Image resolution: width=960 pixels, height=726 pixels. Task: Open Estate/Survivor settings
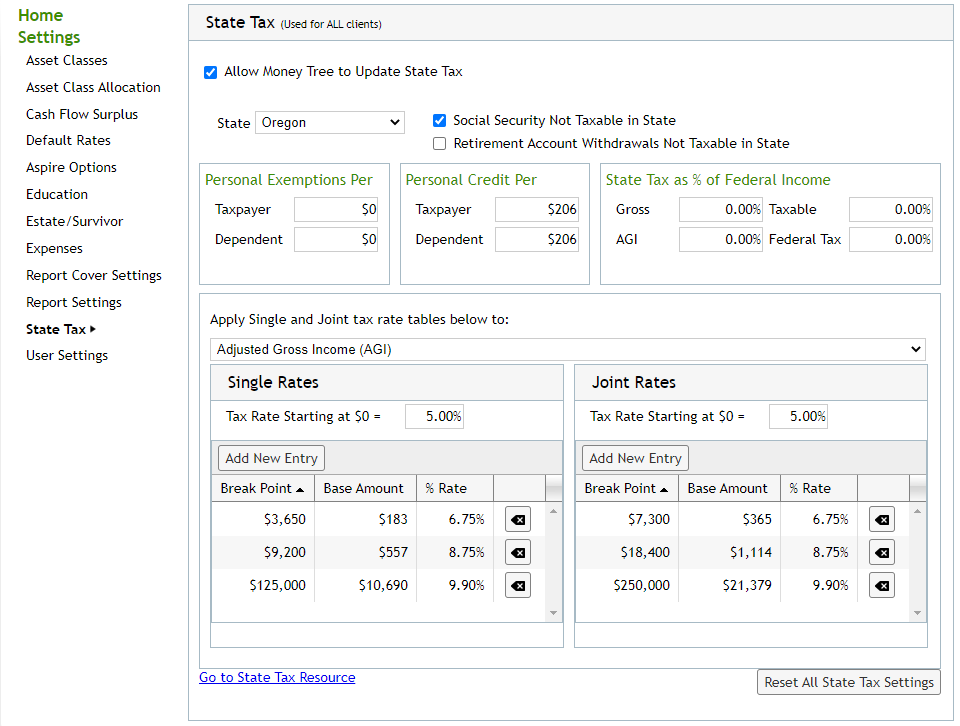pyautogui.click(x=75, y=222)
